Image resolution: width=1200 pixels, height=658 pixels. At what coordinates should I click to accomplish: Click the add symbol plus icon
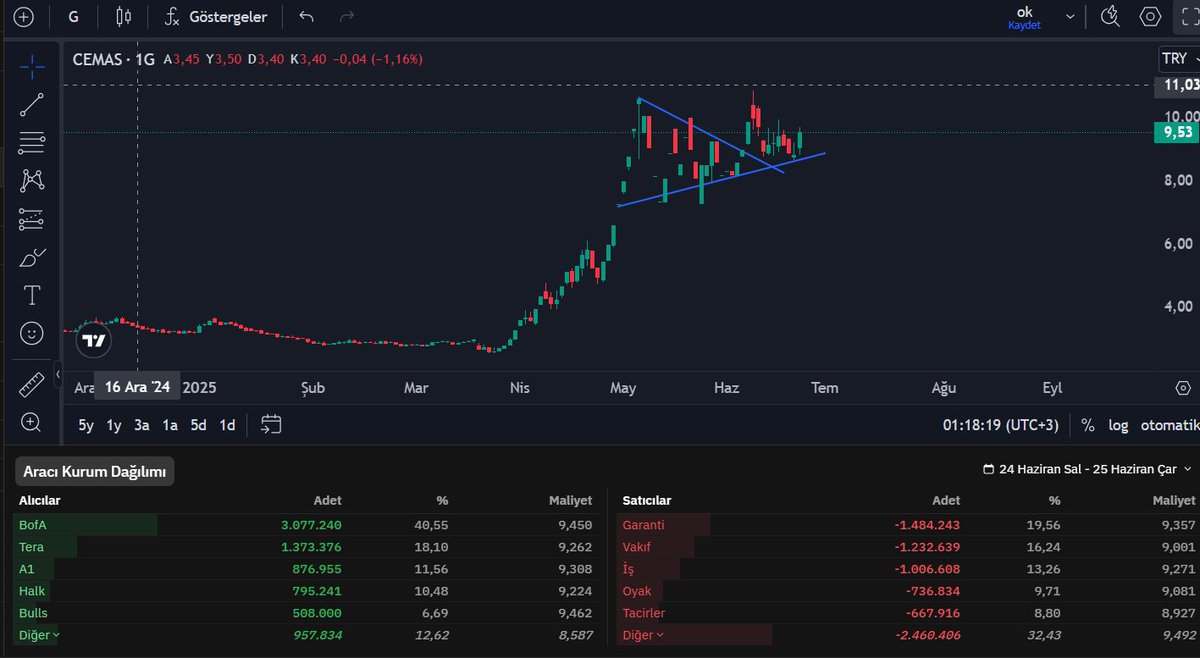pos(23,17)
